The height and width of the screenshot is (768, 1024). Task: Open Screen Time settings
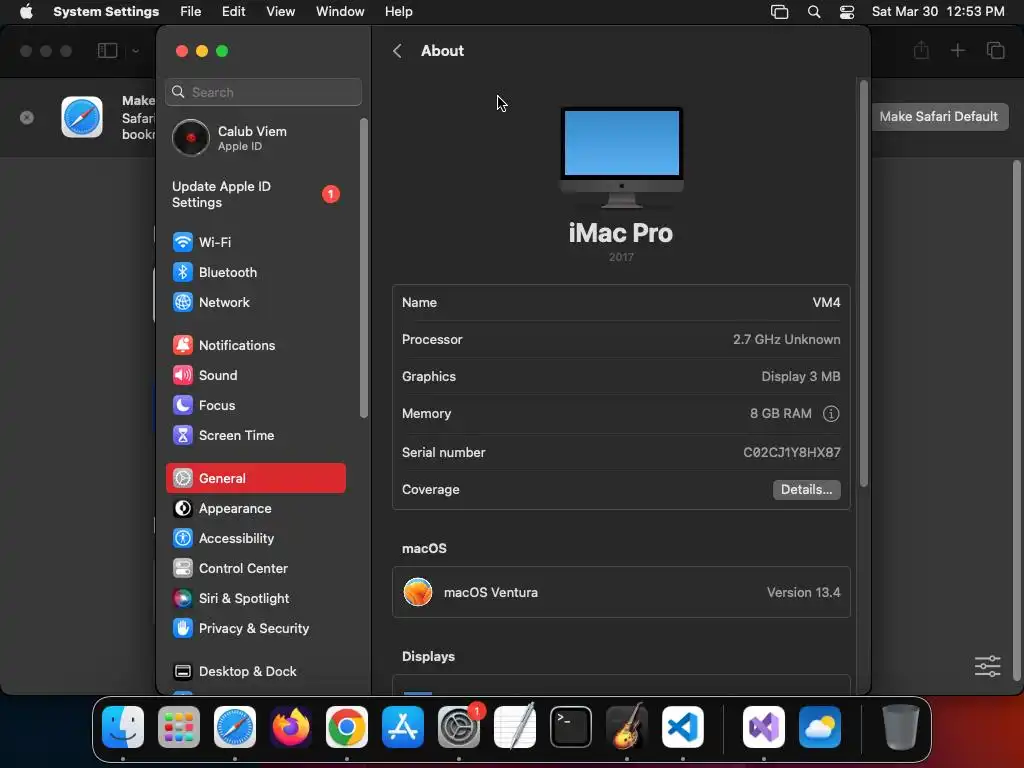255,436
